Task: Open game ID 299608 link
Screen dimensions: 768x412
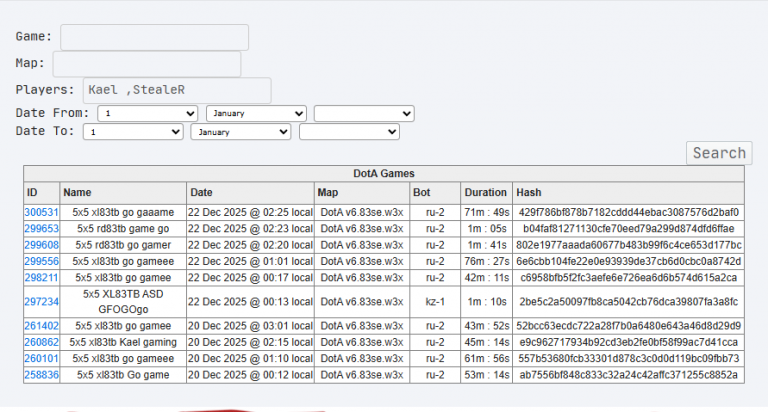Action: (x=42, y=245)
